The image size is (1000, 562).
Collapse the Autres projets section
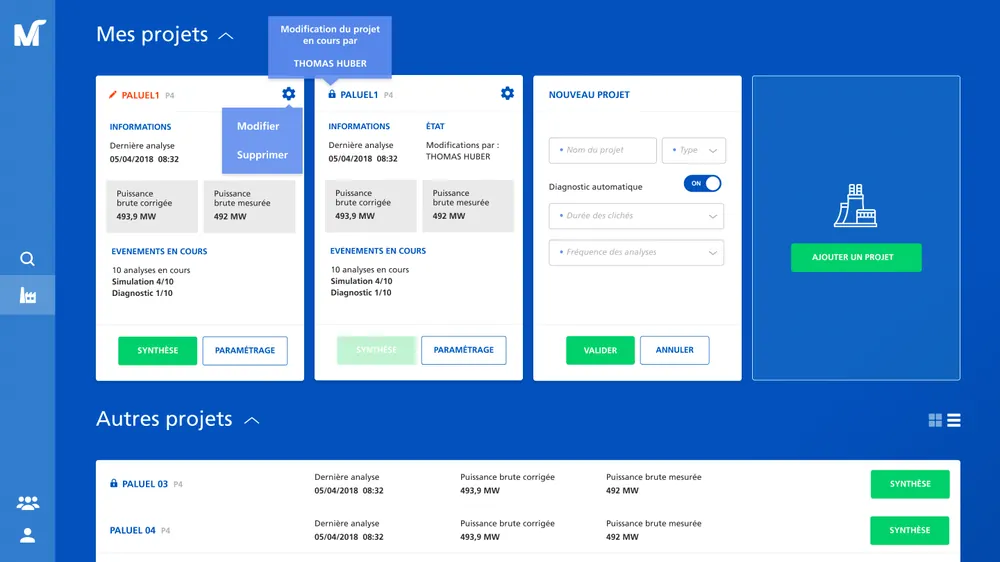pos(252,420)
